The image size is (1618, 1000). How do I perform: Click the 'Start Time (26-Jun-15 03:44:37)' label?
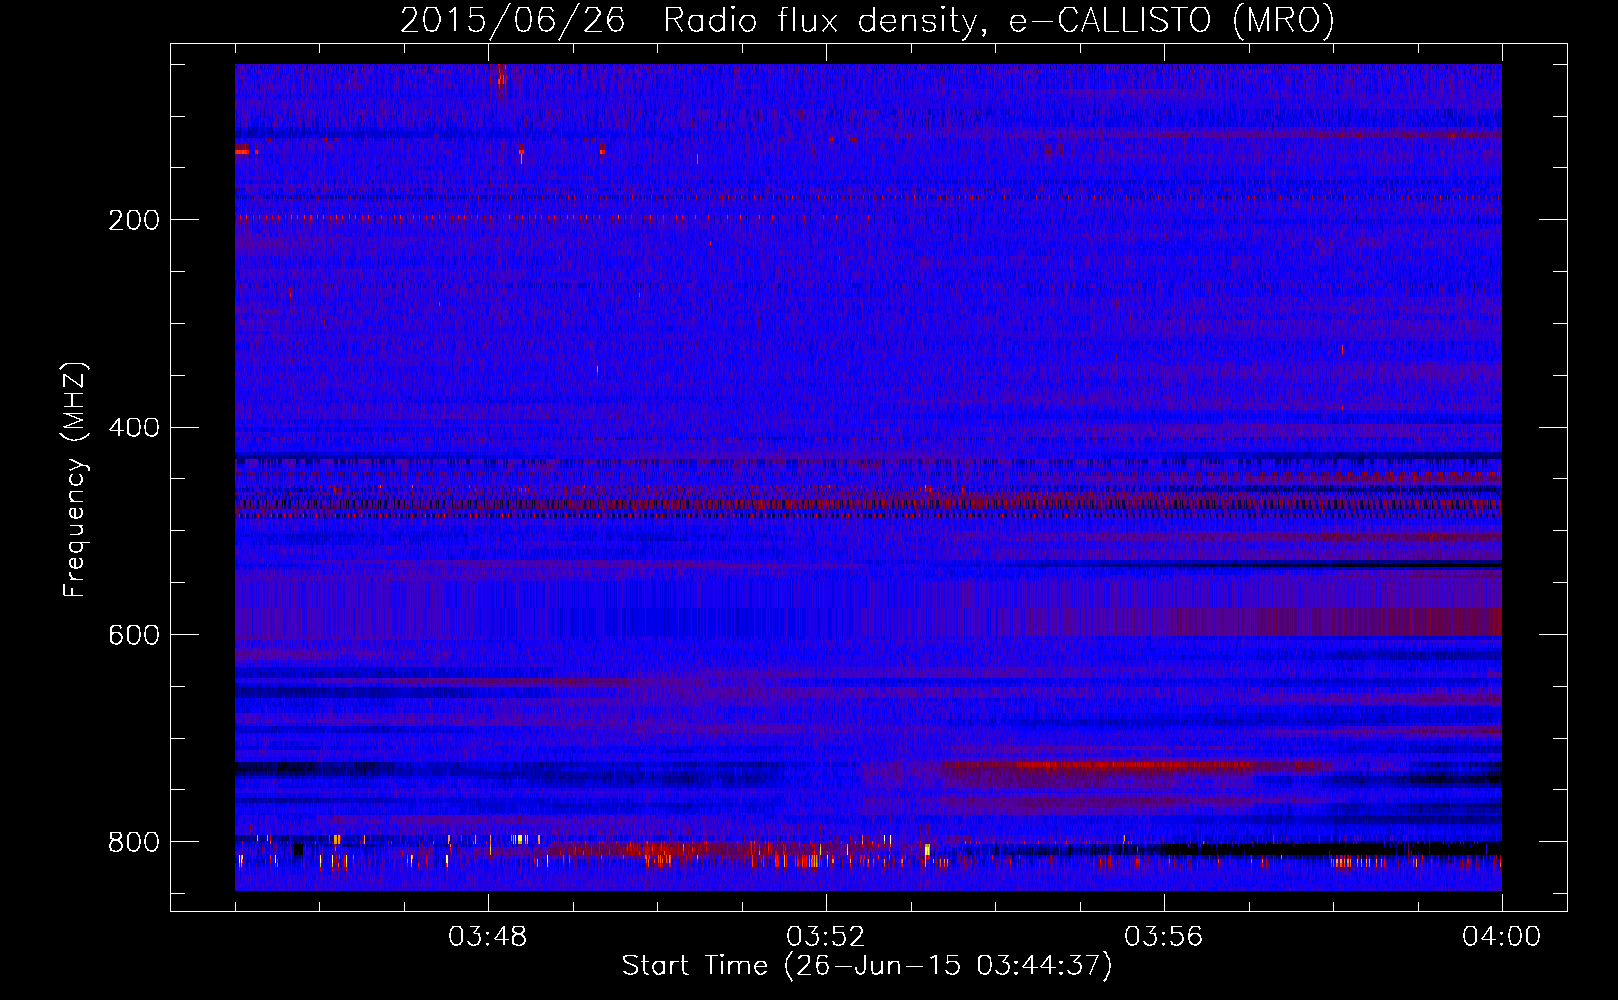point(867,966)
